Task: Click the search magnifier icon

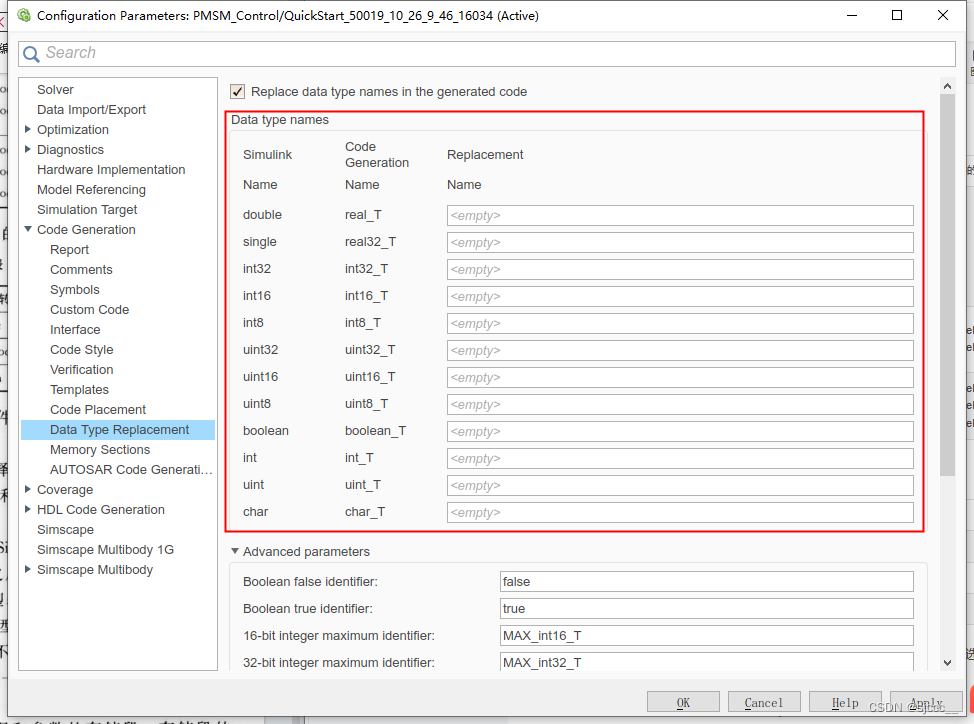Action: coord(30,53)
